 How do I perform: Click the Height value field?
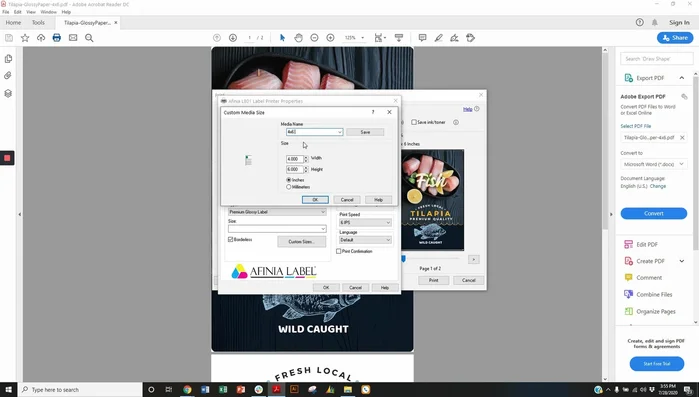tap(294, 169)
